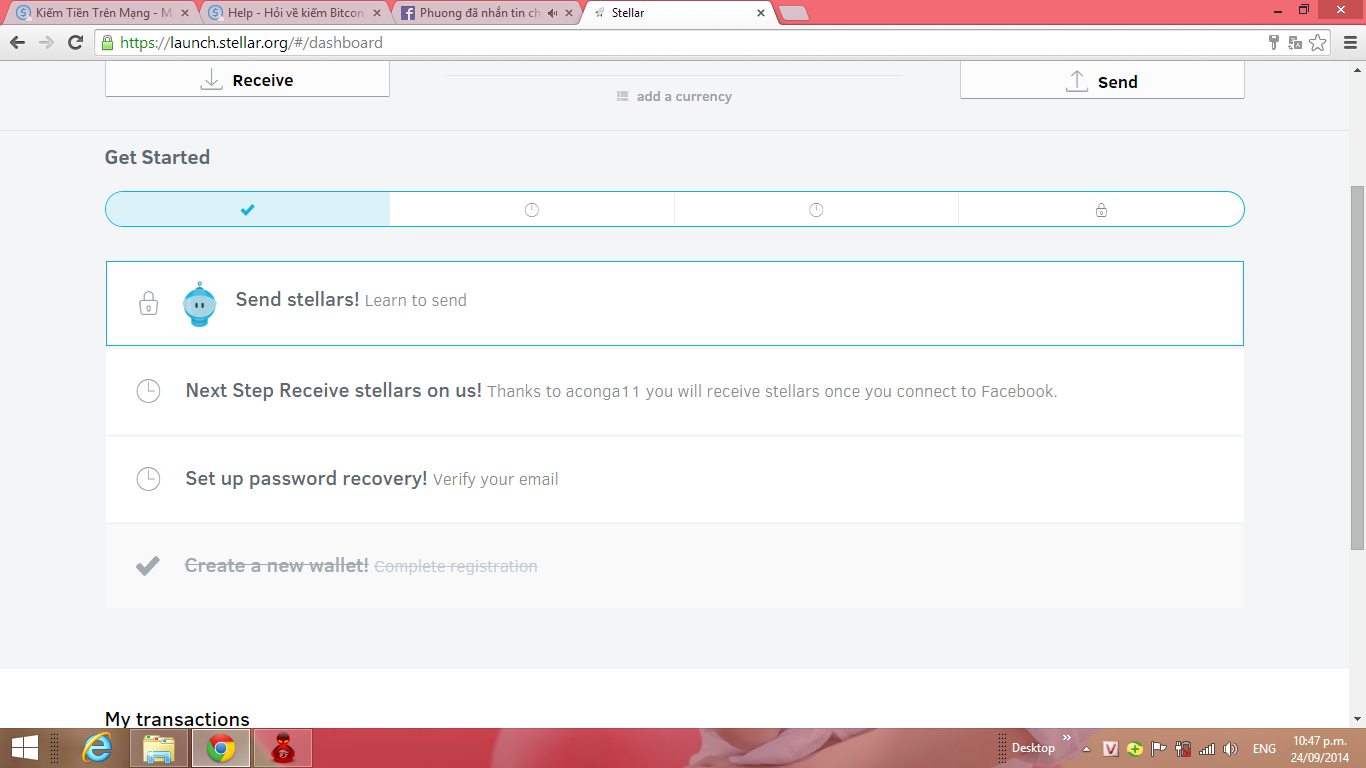The image size is (1366, 768).
Task: Click the green plus tray icon
Action: [1135, 748]
